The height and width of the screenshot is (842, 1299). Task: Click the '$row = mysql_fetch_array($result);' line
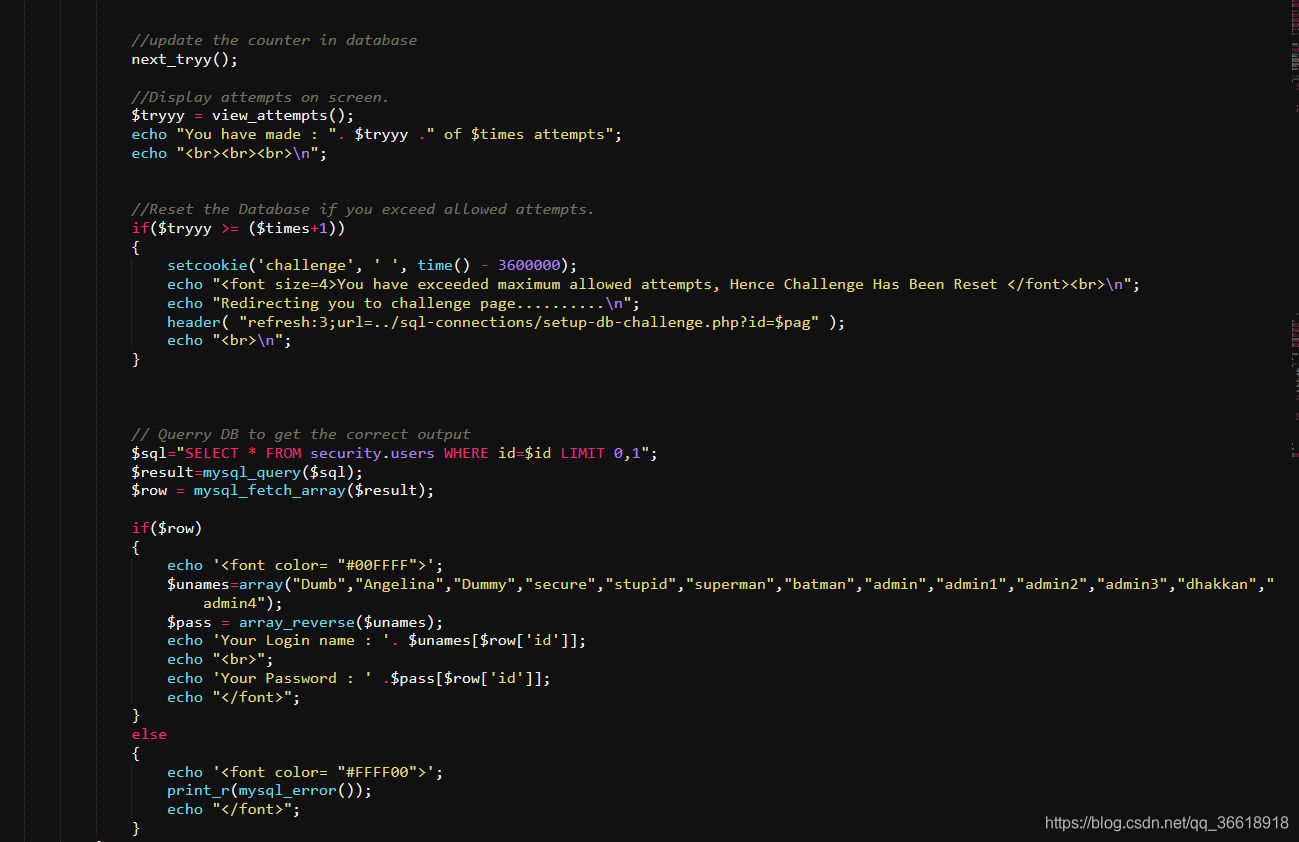click(283, 490)
